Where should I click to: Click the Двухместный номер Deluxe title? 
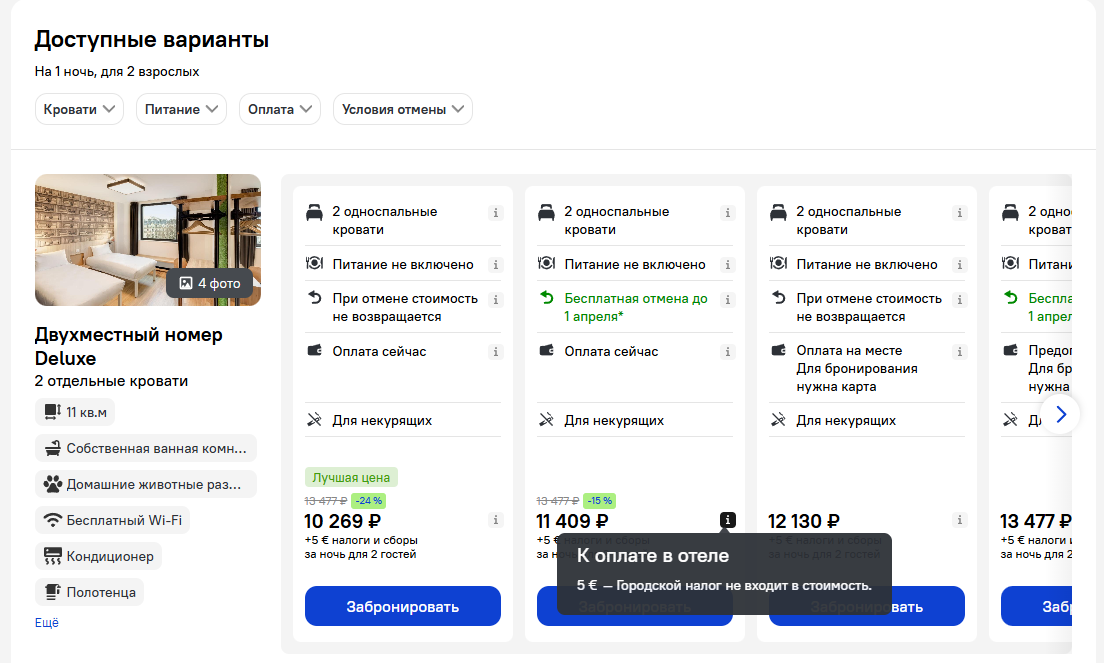[x=129, y=346]
